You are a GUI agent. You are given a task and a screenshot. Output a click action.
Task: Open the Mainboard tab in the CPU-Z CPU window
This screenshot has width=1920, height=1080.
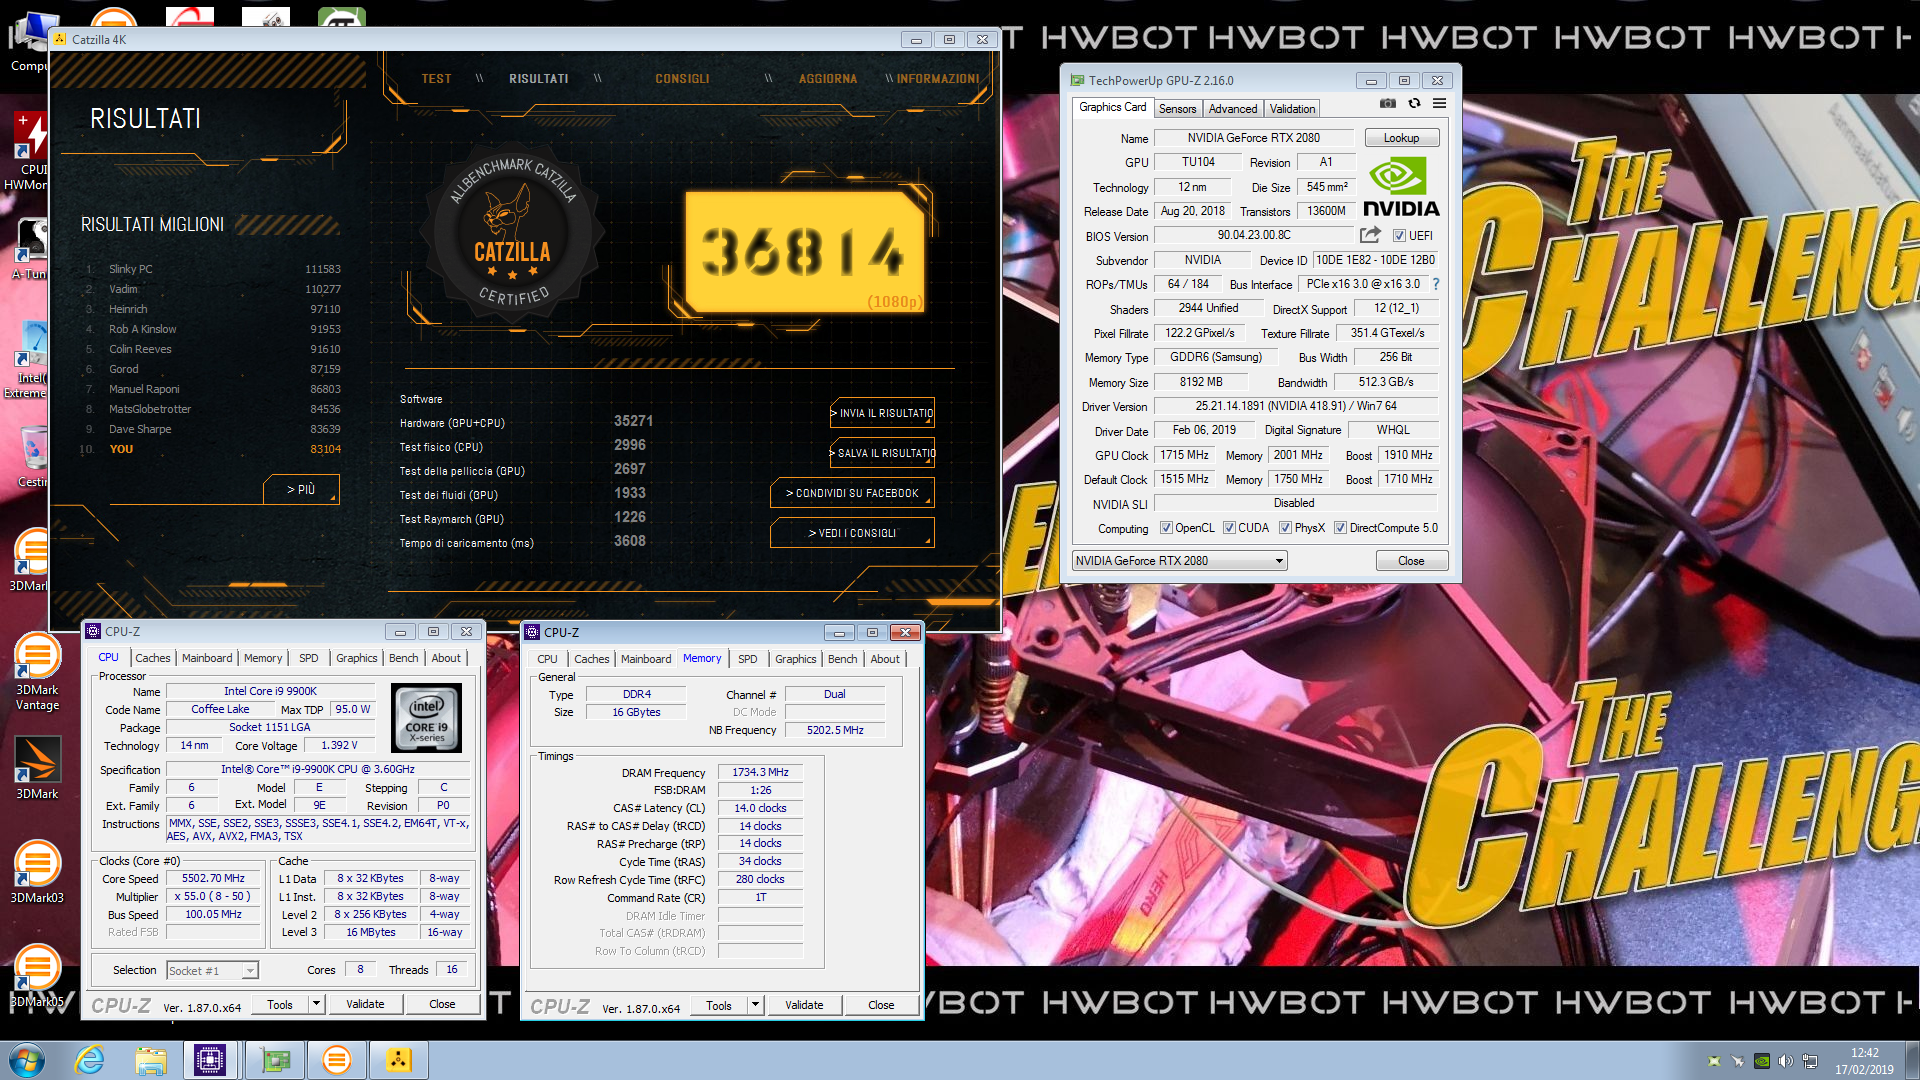tap(207, 658)
